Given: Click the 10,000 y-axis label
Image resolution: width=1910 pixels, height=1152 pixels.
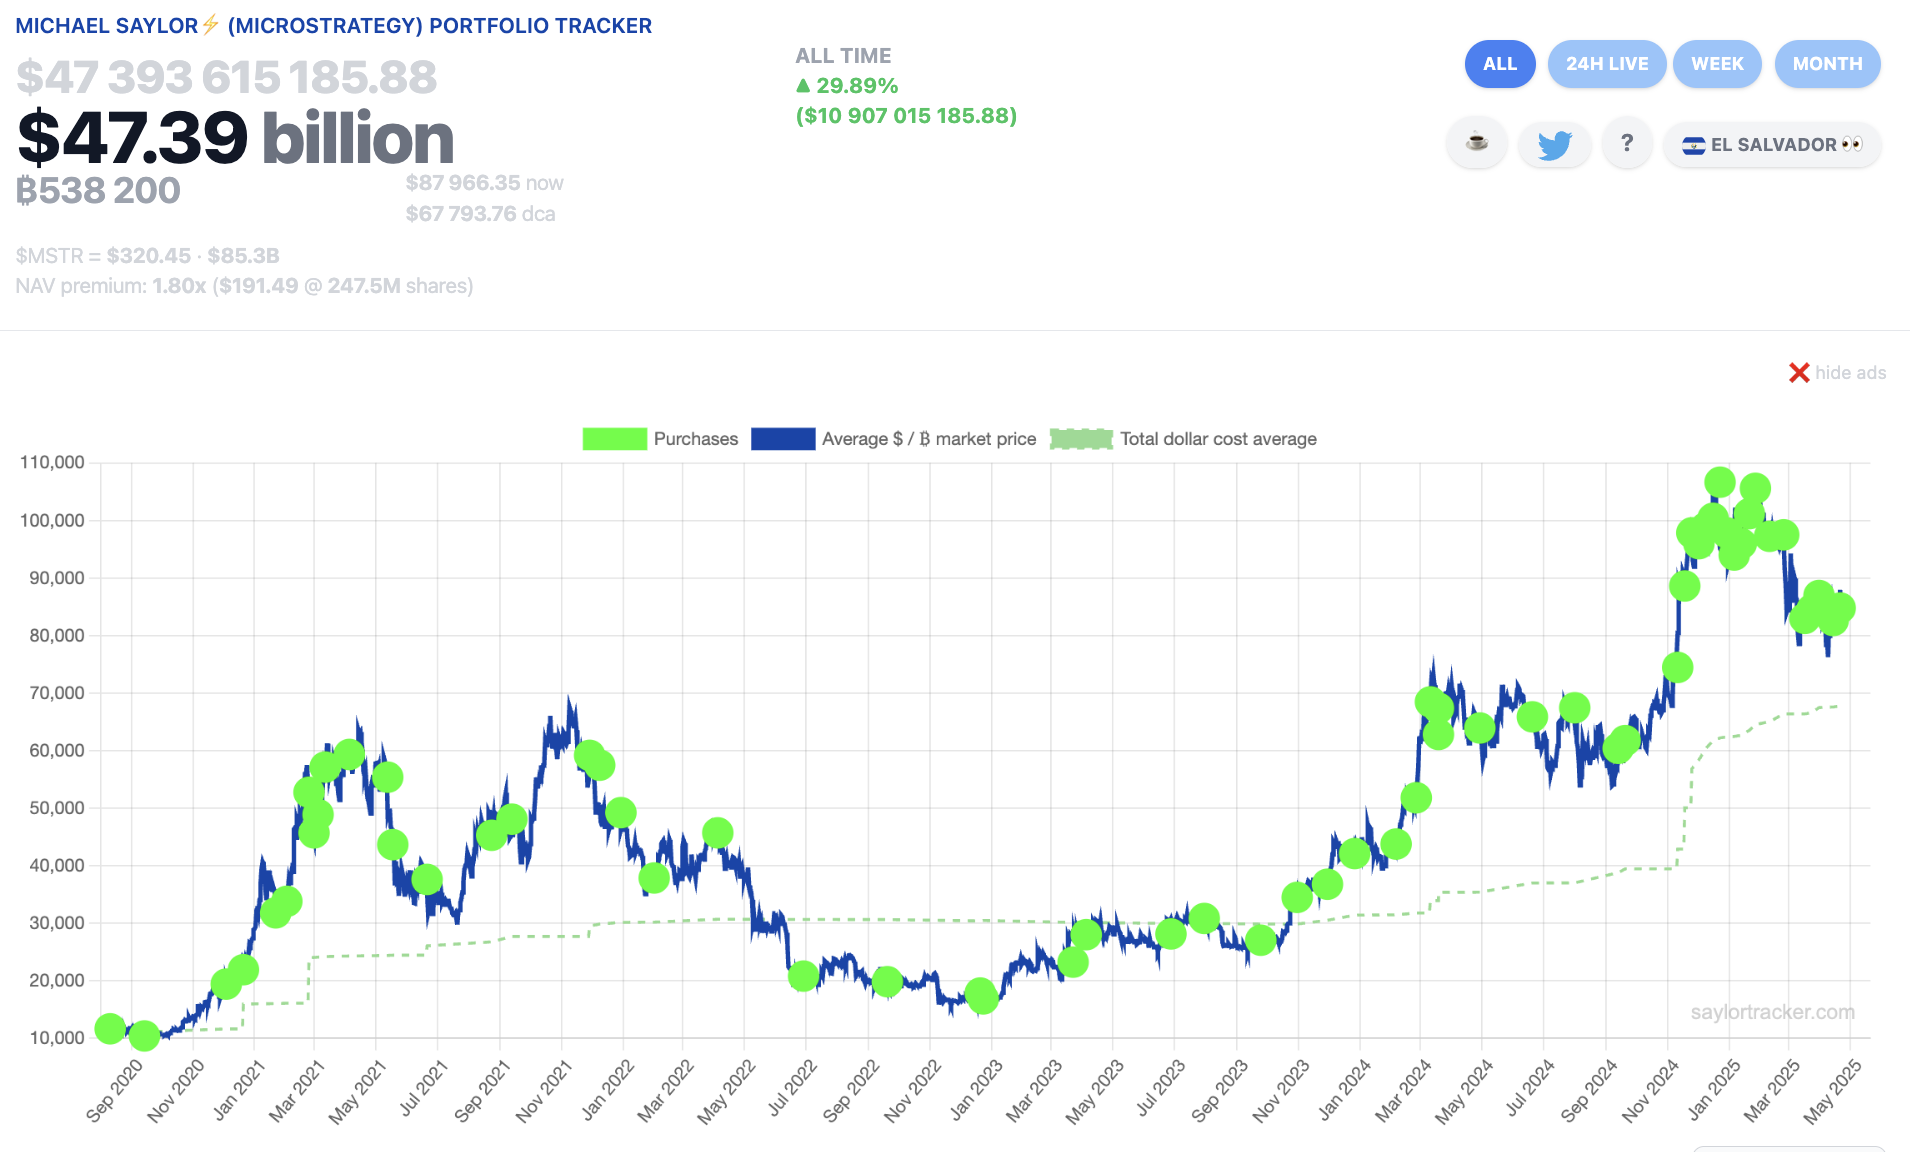Looking at the screenshot, I should tap(57, 1038).
